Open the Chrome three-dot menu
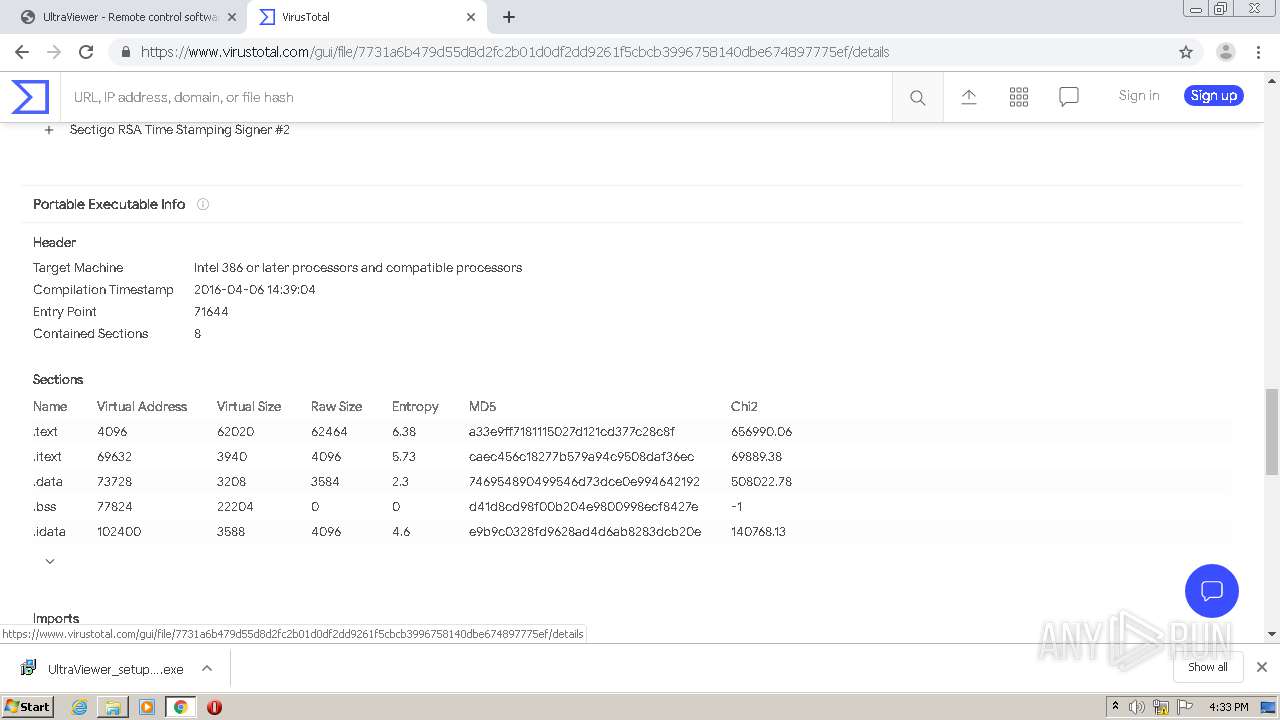The height and width of the screenshot is (720, 1280). pyautogui.click(x=1258, y=52)
